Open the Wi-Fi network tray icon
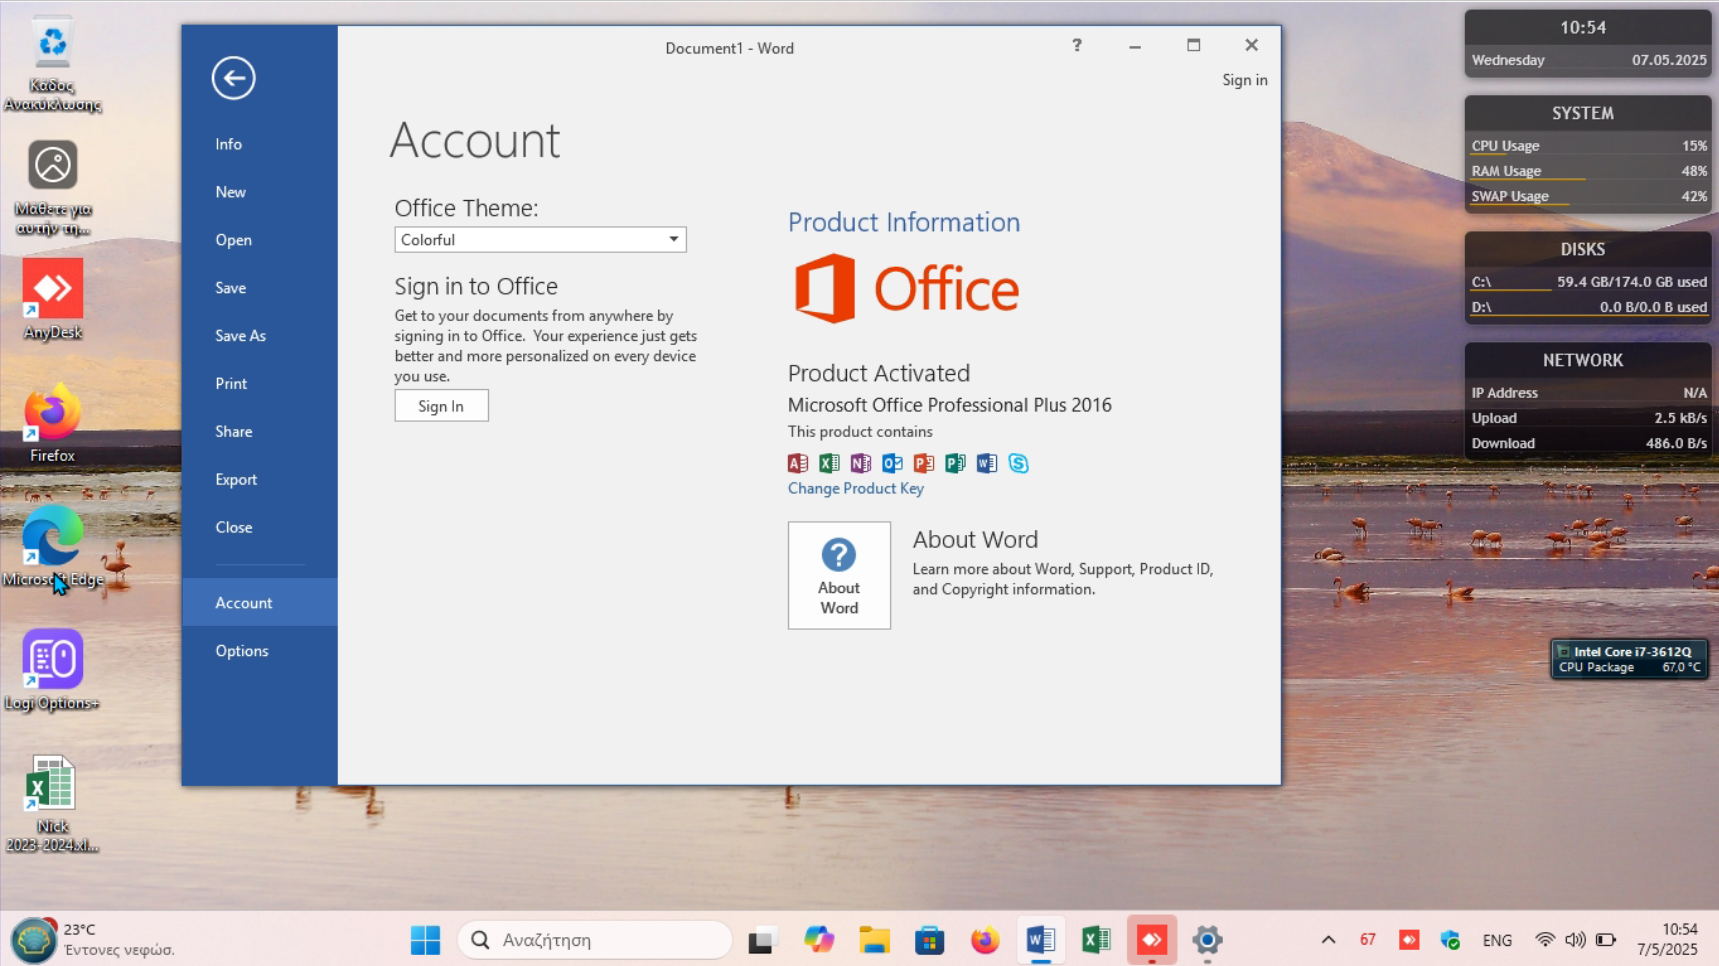The image size is (1719, 966). (x=1545, y=940)
